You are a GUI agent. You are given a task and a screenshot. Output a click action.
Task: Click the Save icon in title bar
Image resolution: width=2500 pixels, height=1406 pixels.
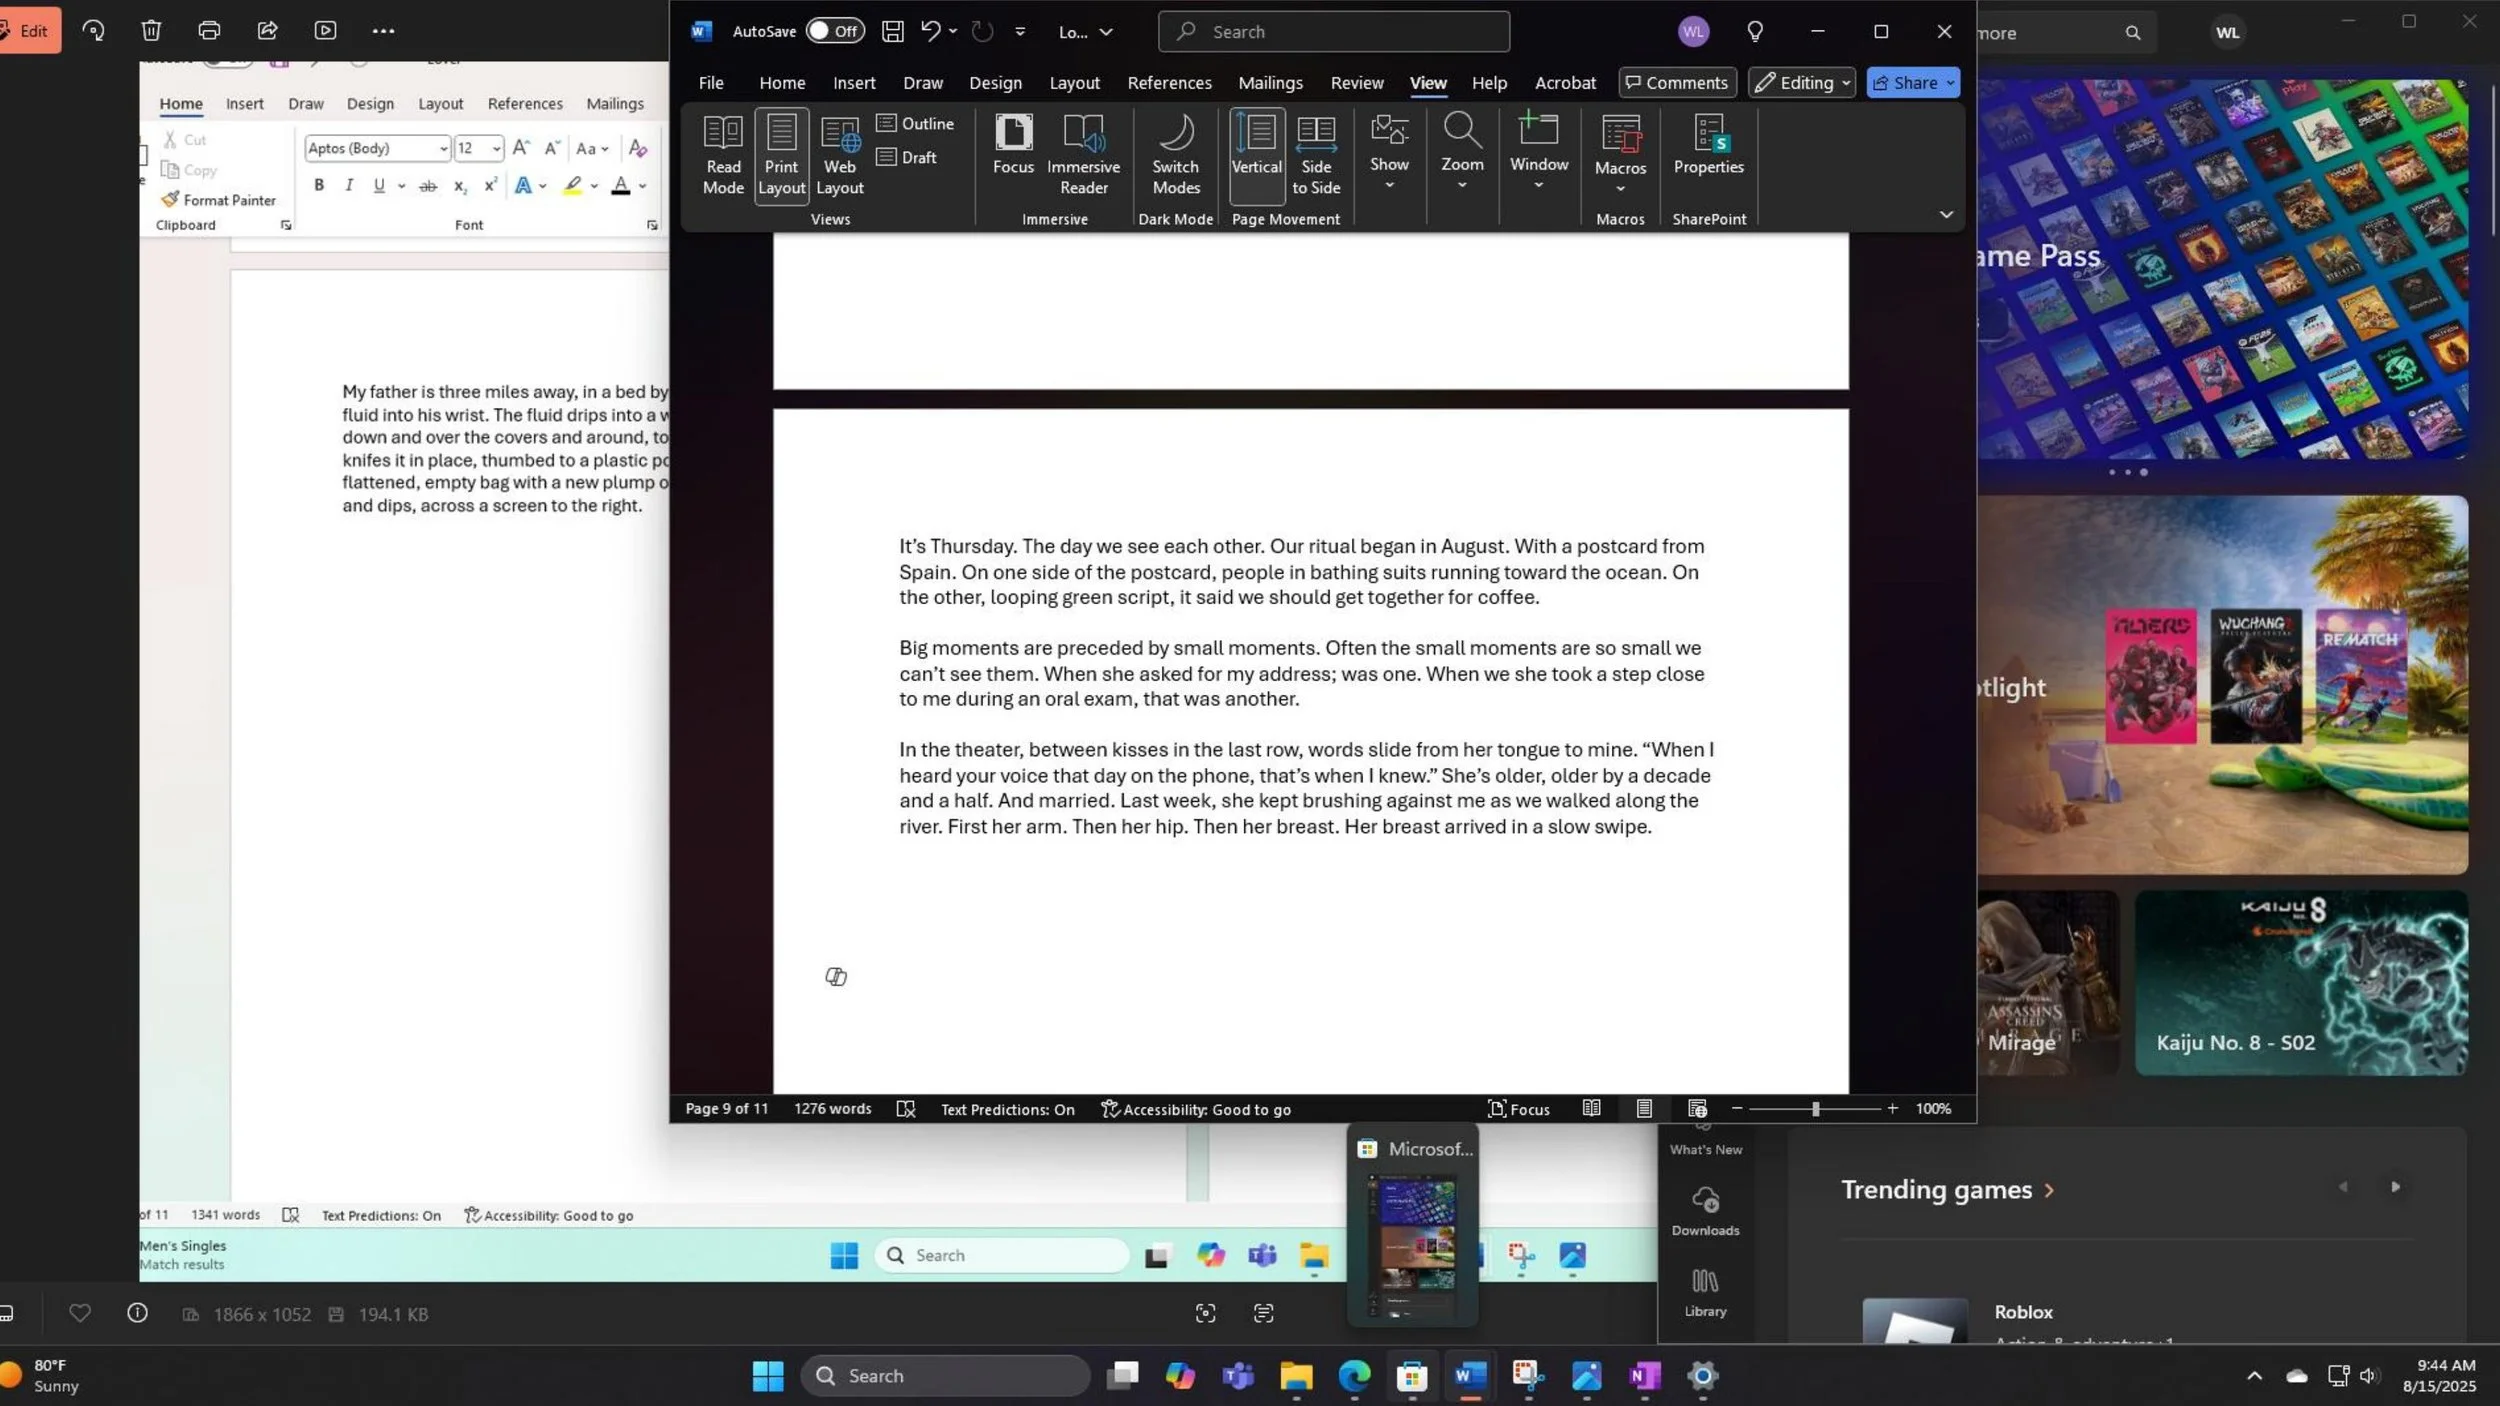[892, 31]
